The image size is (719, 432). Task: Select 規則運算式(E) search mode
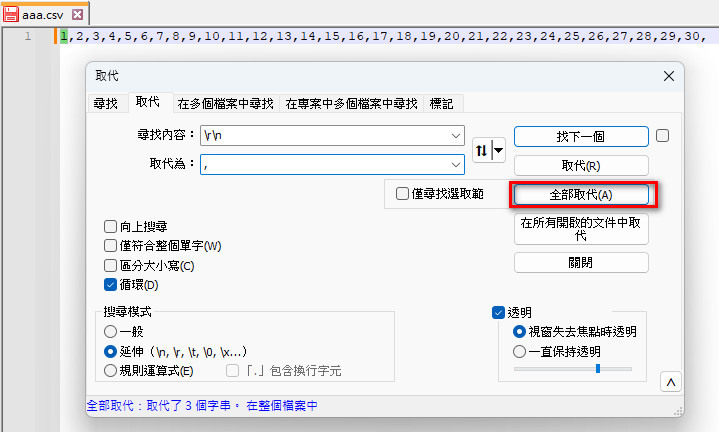click(110, 371)
